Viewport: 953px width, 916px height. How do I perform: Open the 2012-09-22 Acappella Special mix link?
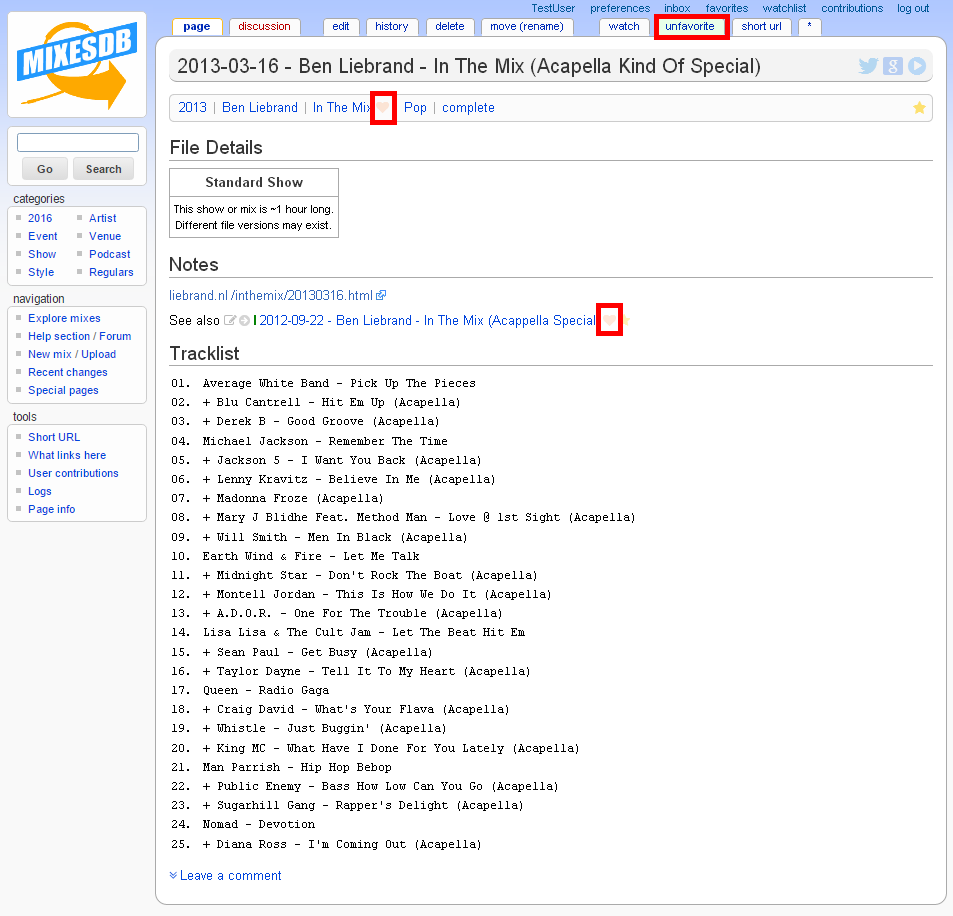click(428, 320)
